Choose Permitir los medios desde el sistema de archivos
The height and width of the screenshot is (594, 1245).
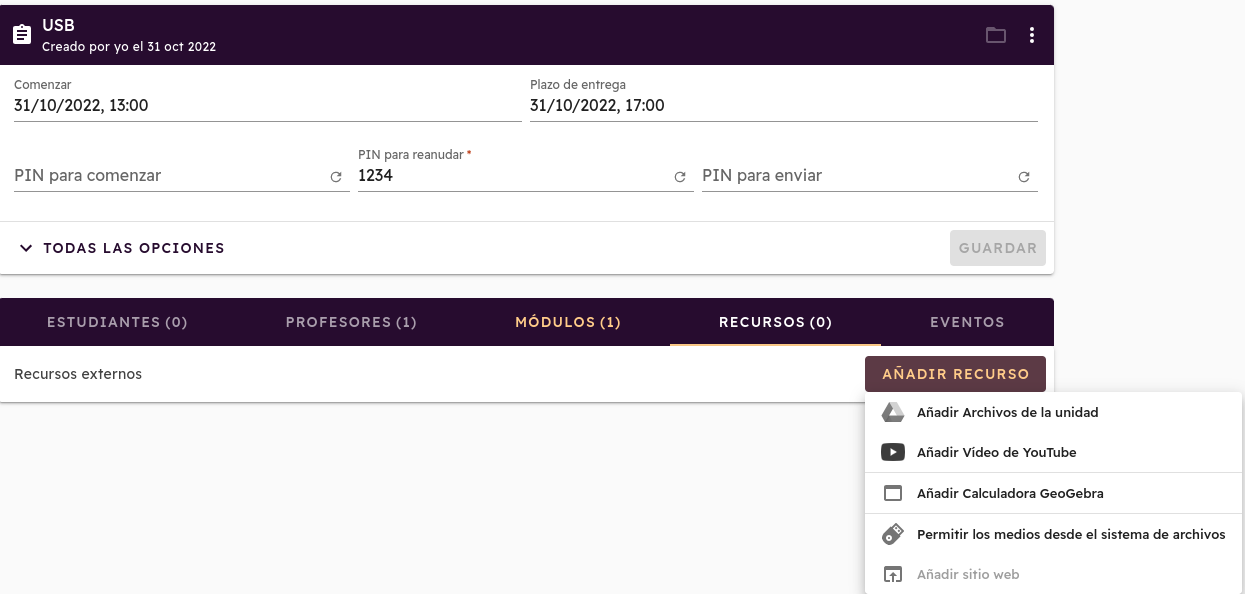coord(1053,534)
